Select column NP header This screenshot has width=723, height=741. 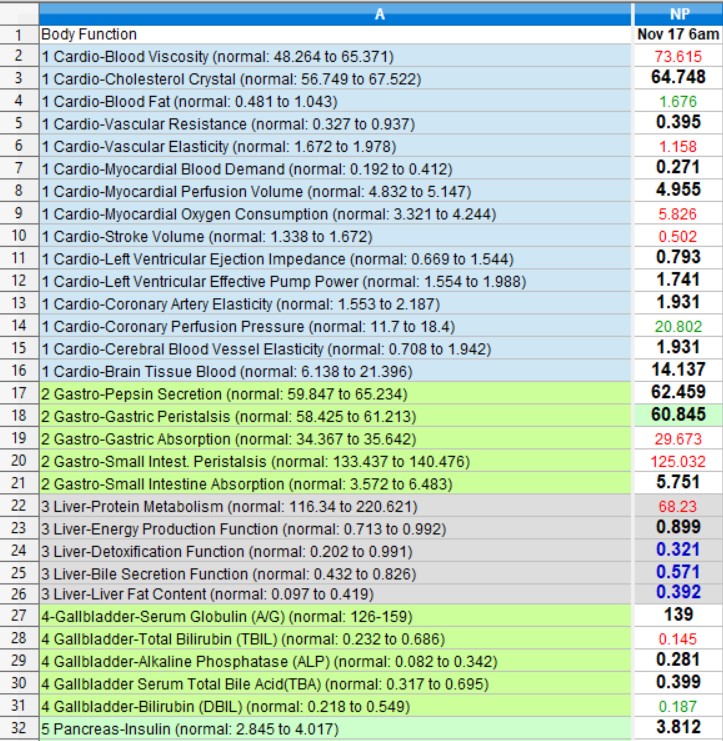677,13
